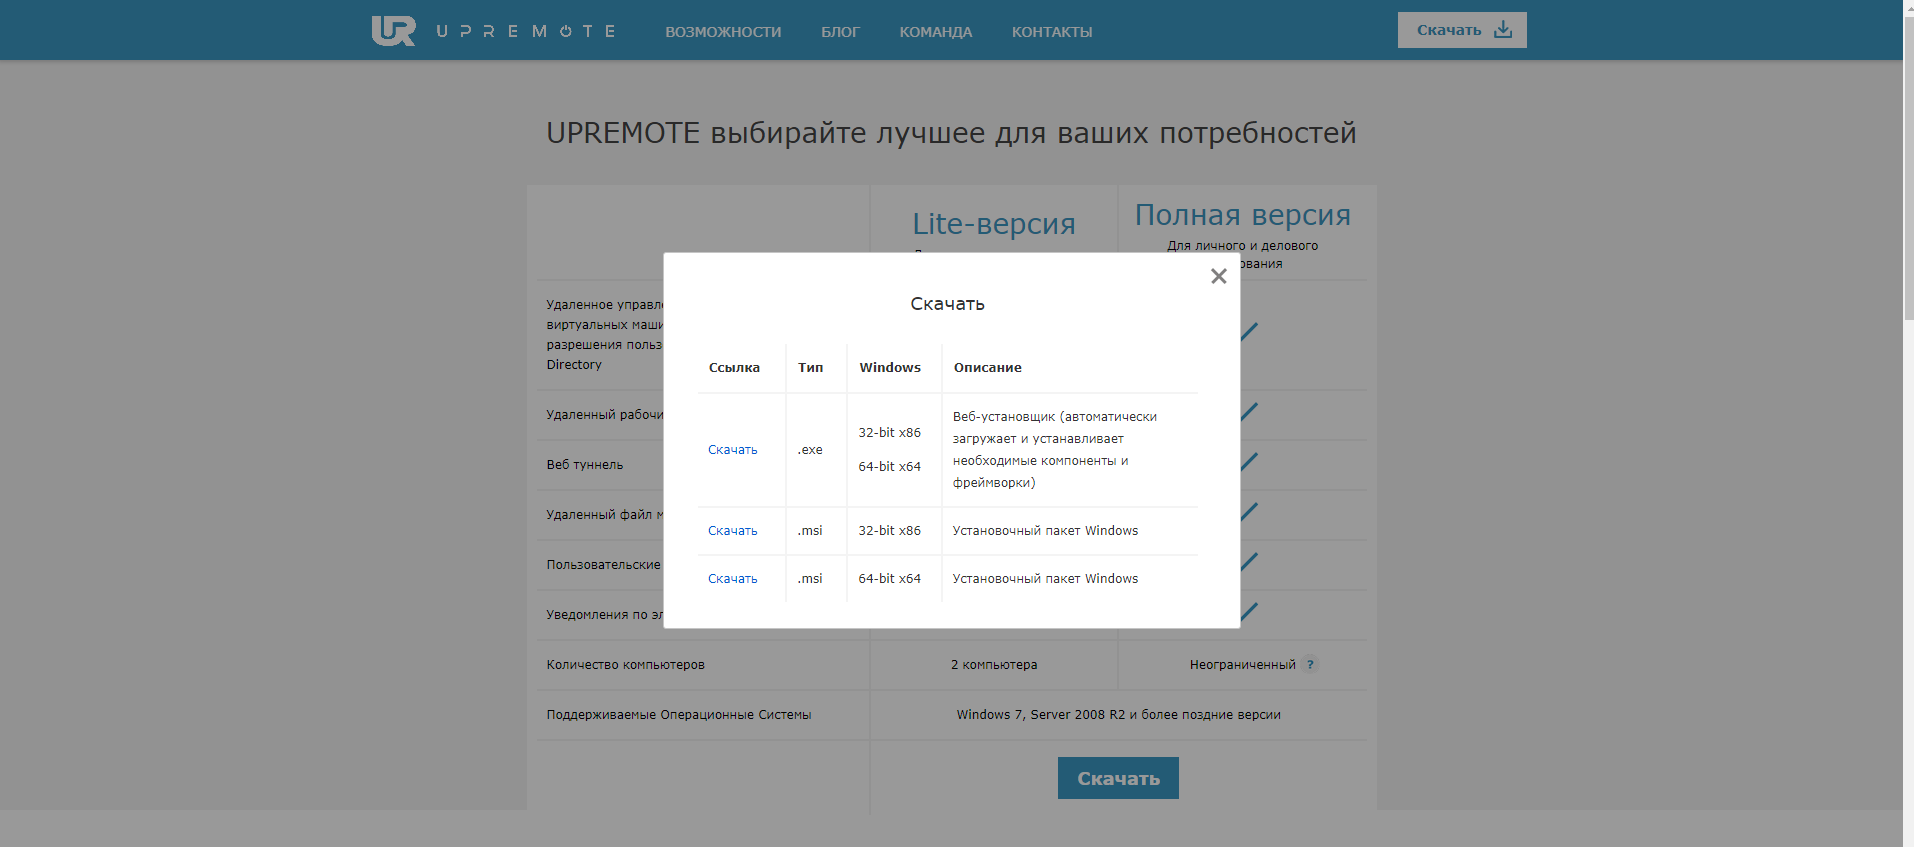Screen dimensions: 1914x847
Task: Click the UPREMOTE logo icon
Action: [393, 31]
